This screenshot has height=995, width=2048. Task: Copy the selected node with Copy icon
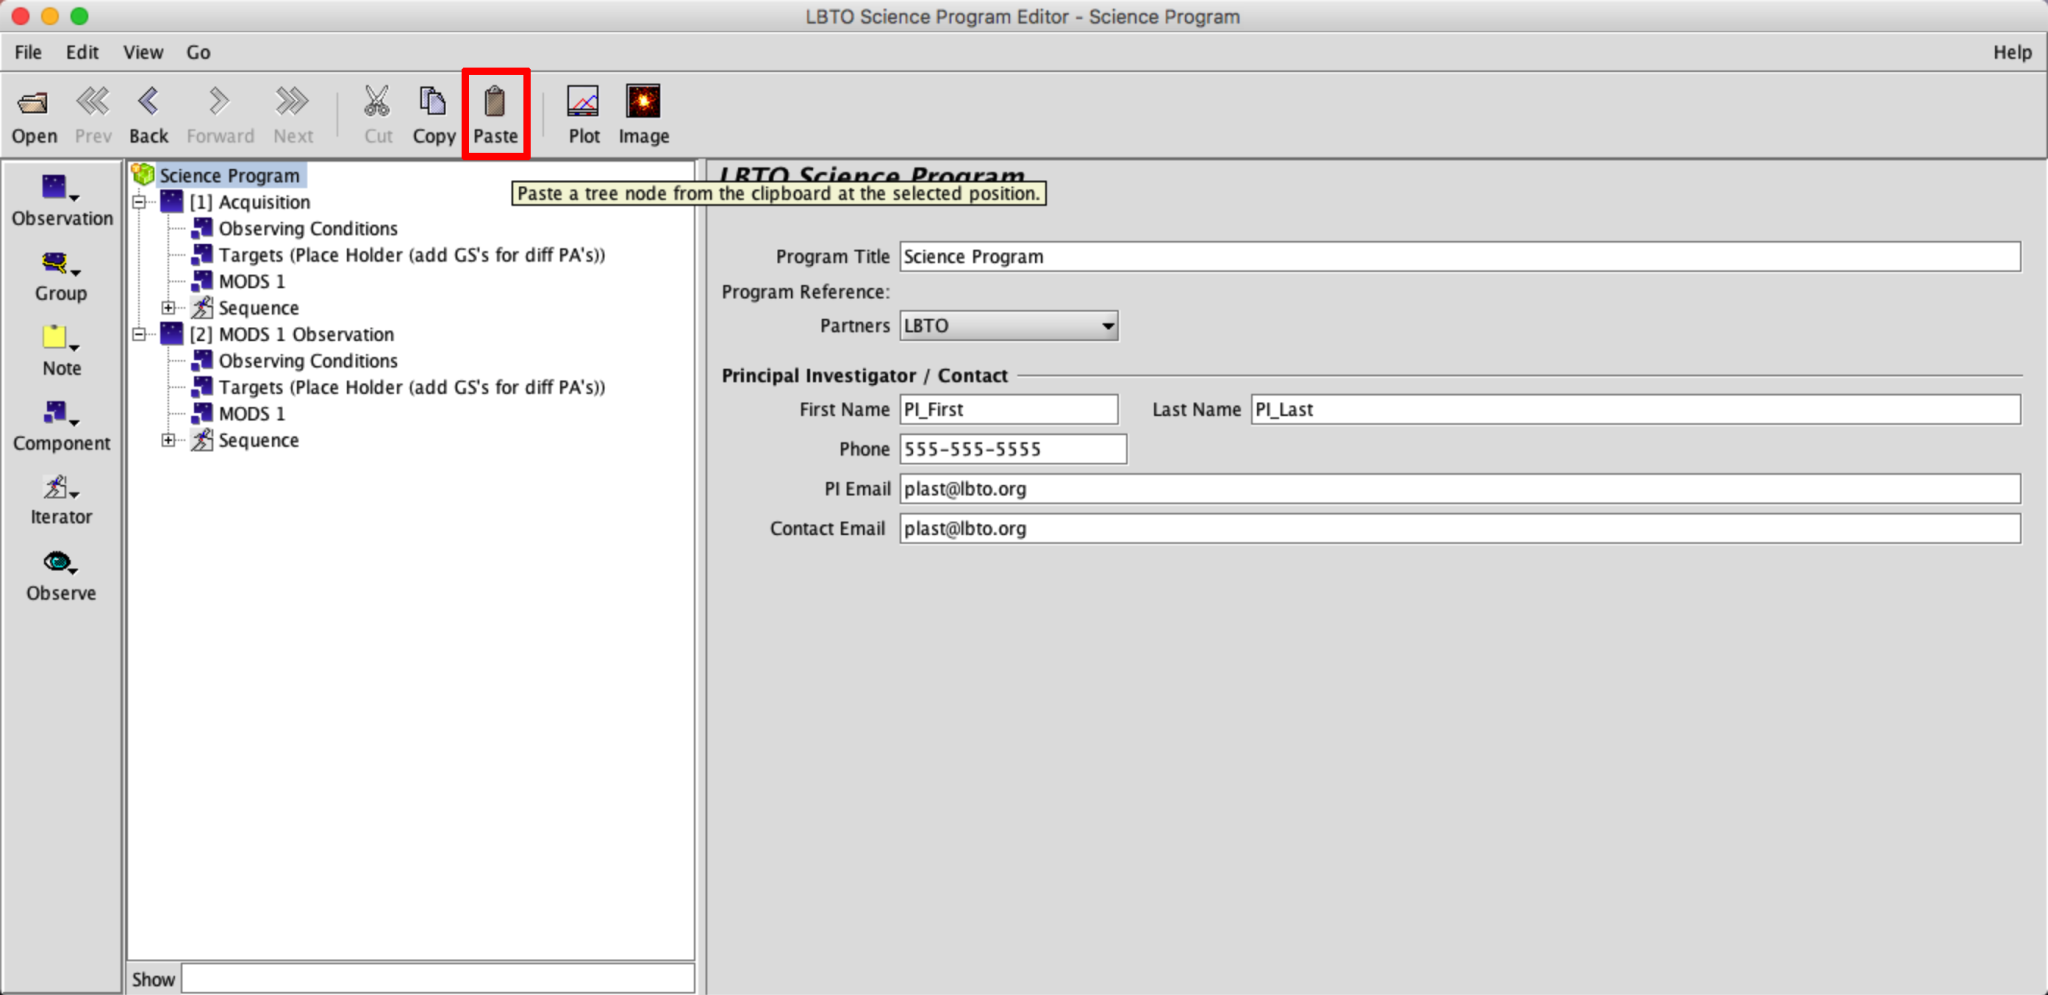(x=434, y=116)
